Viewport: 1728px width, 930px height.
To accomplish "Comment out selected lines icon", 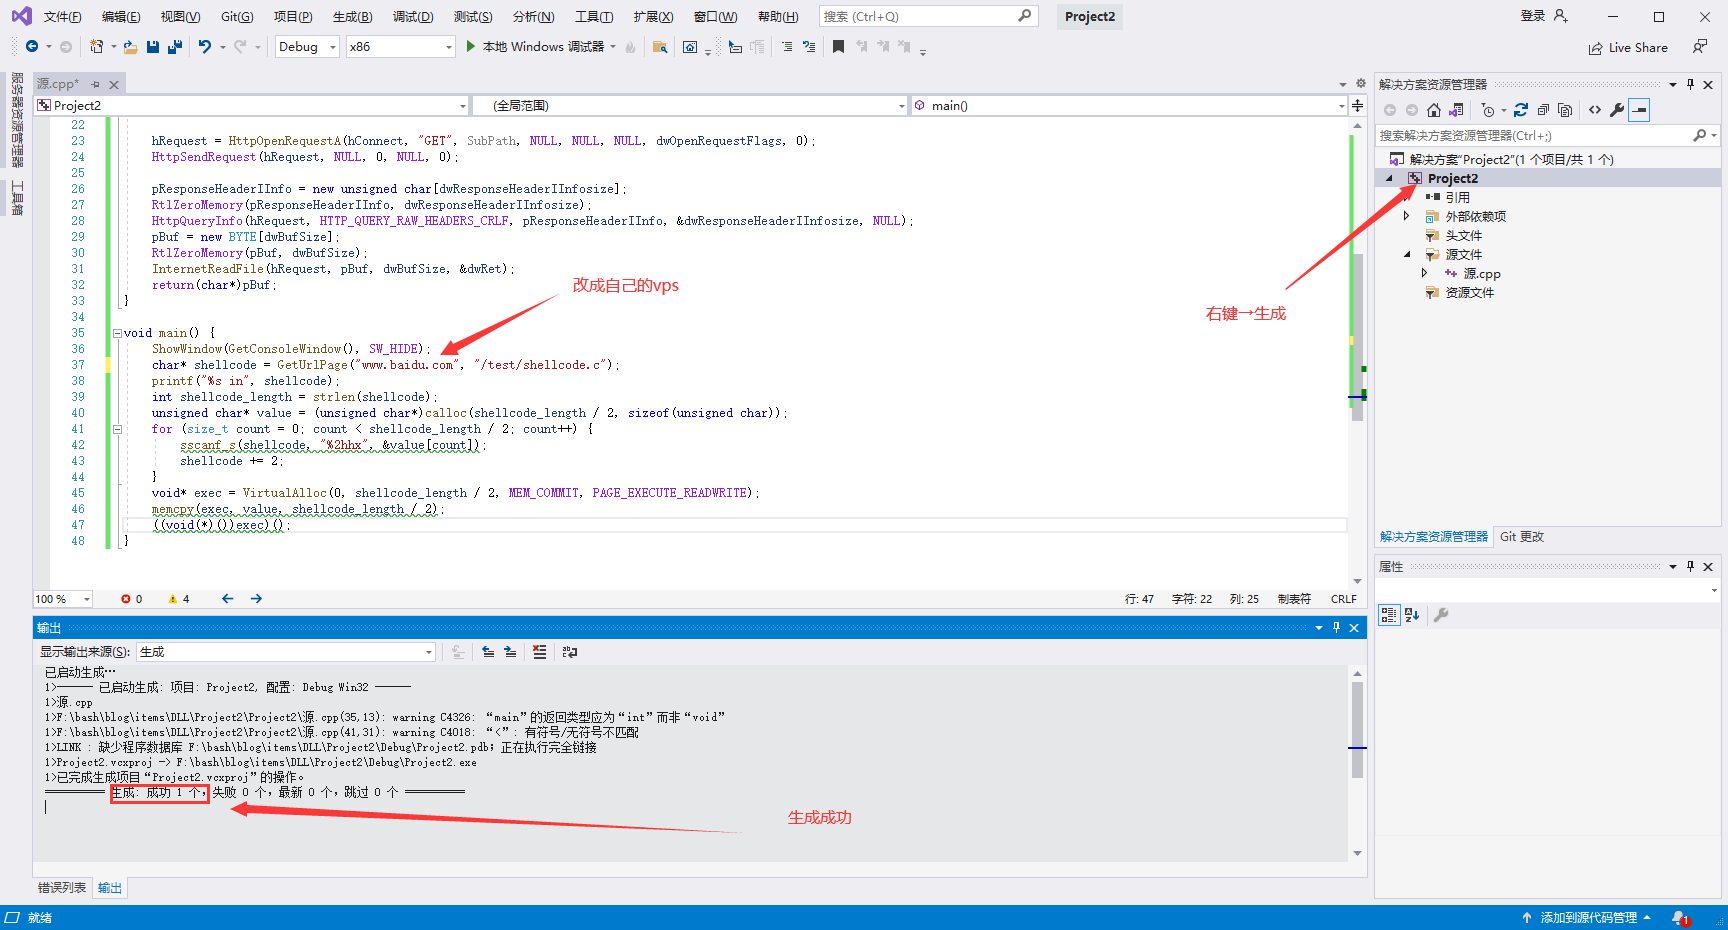I will [787, 47].
